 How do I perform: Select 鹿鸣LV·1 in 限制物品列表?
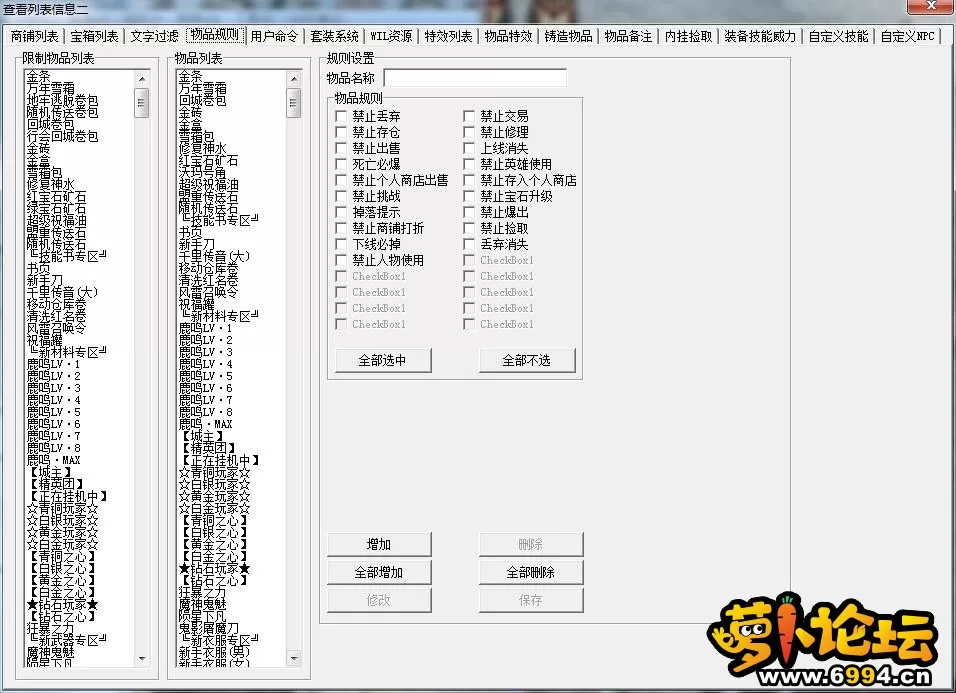(x=54, y=364)
